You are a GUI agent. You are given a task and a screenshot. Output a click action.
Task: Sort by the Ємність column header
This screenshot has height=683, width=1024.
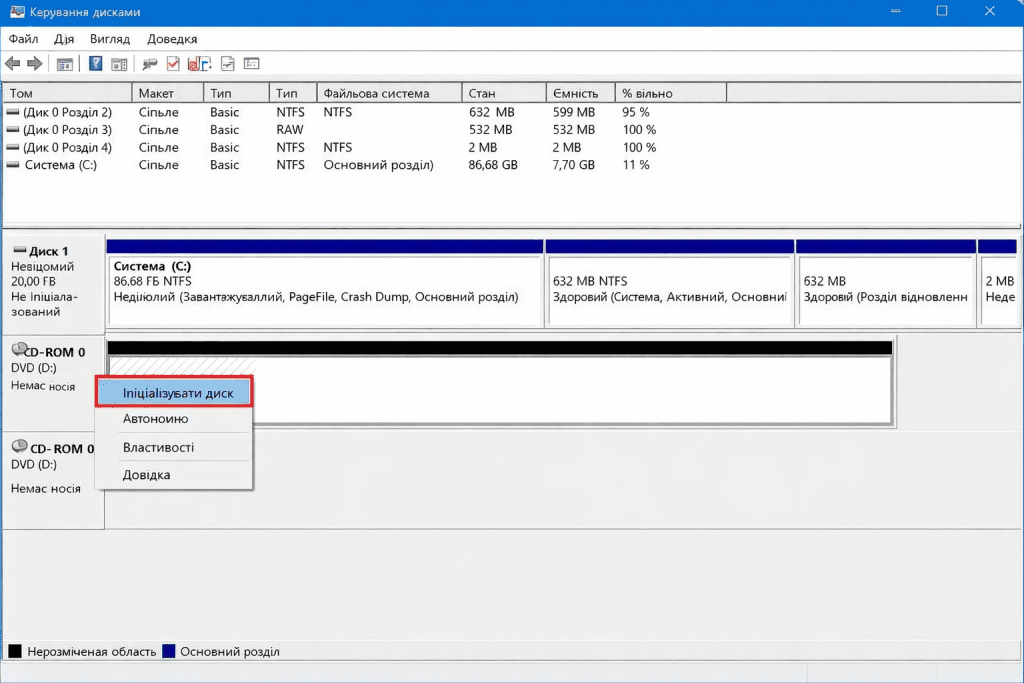coord(576,93)
